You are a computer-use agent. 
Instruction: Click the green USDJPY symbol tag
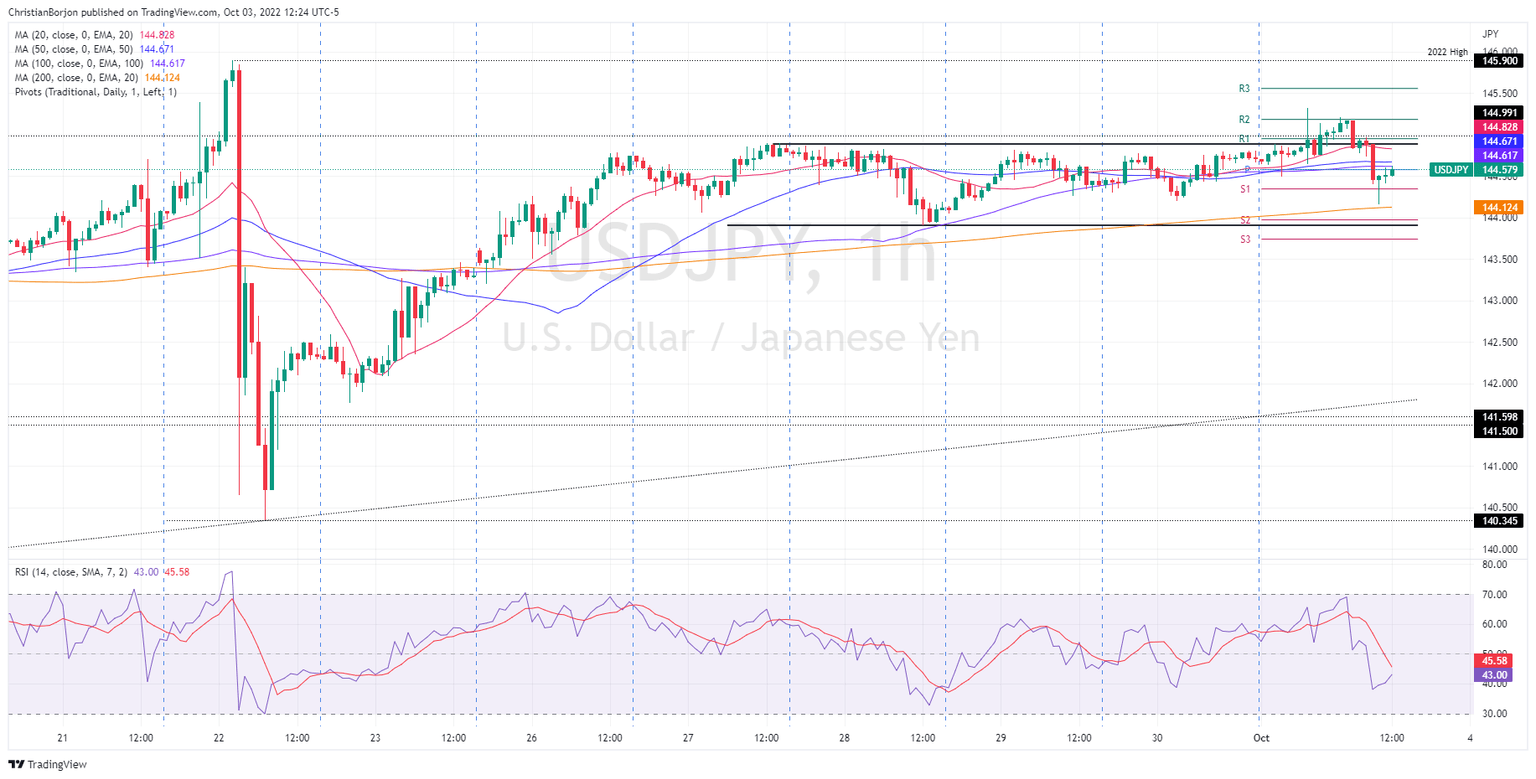click(x=1452, y=170)
